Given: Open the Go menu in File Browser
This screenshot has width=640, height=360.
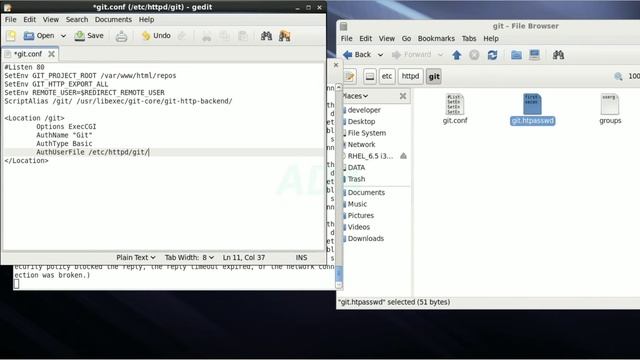Looking at the screenshot, I should (x=406, y=38).
